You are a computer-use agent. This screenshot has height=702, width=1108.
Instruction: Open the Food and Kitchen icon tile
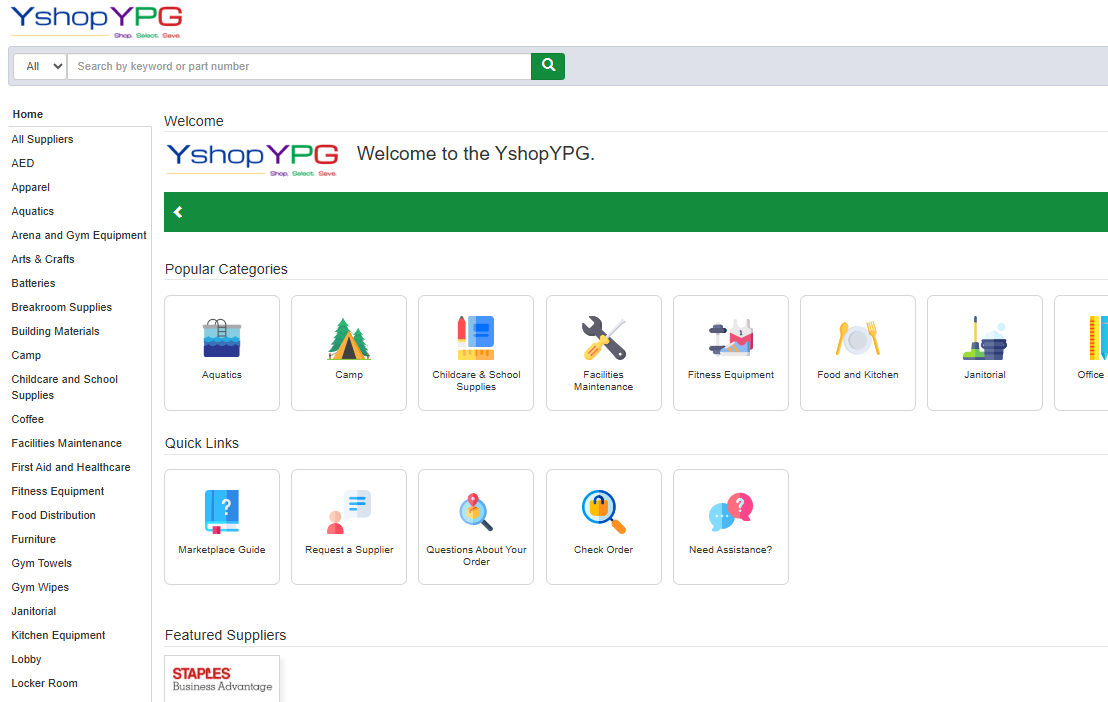click(x=857, y=339)
